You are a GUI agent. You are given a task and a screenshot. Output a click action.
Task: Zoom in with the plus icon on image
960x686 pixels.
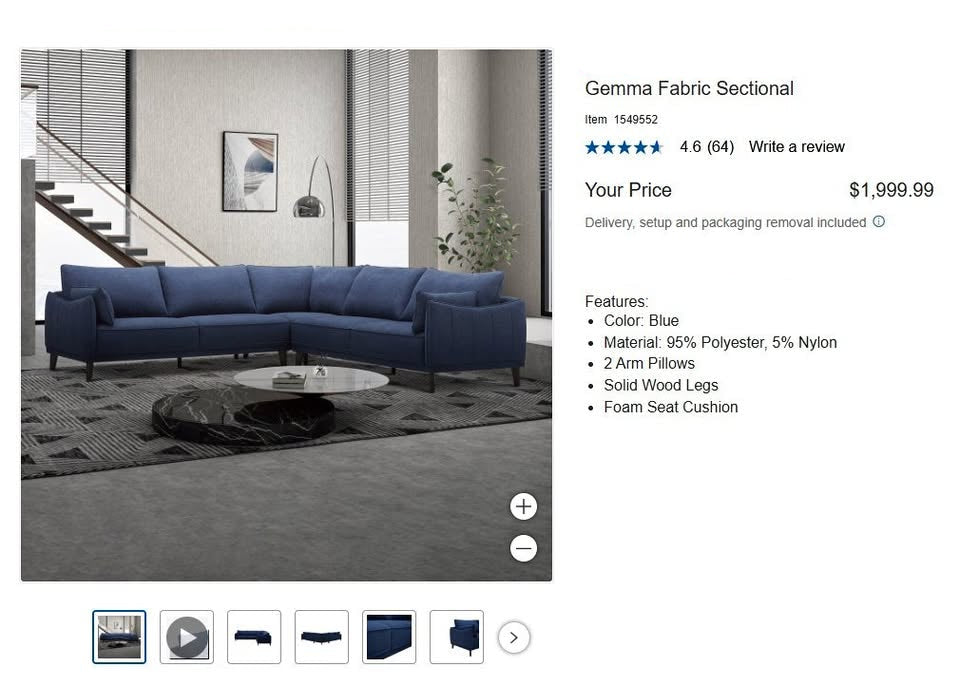pos(523,507)
